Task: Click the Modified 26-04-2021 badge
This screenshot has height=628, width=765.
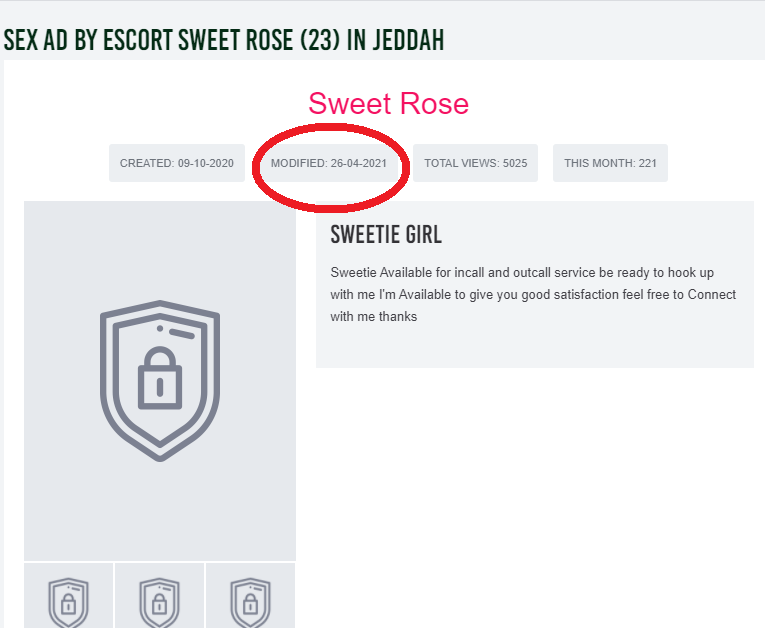Action: point(329,163)
